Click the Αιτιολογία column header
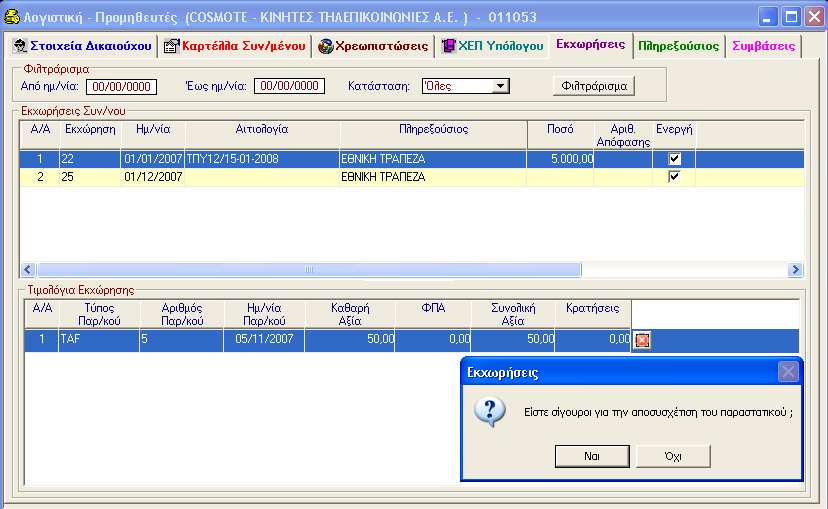This screenshot has height=509, width=828. pos(262,135)
